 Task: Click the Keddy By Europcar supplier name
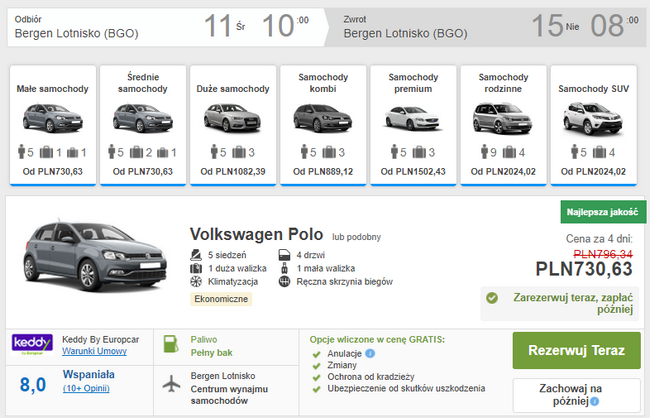pos(101,340)
